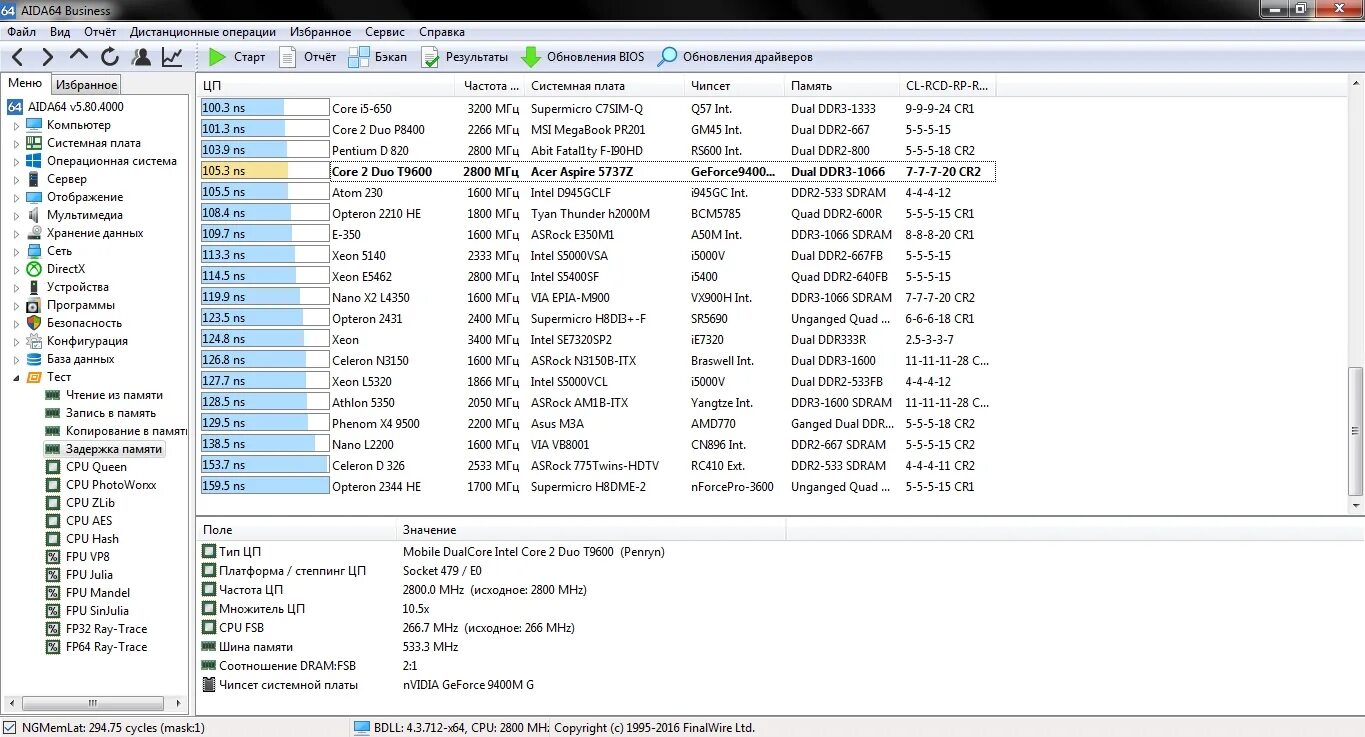The width and height of the screenshot is (1365, 737).
Task: Expand the Хранение данных tree node
Action: [x=16, y=234]
